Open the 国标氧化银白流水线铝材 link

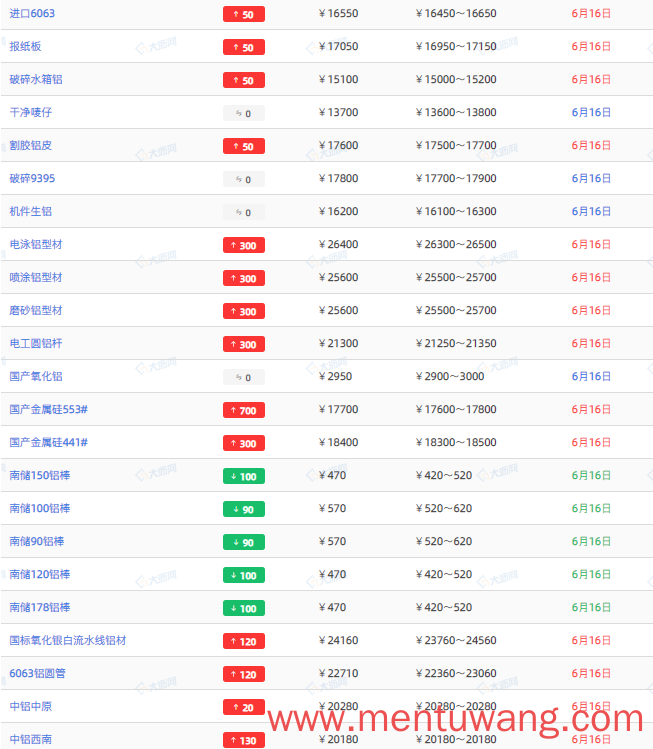(68, 640)
